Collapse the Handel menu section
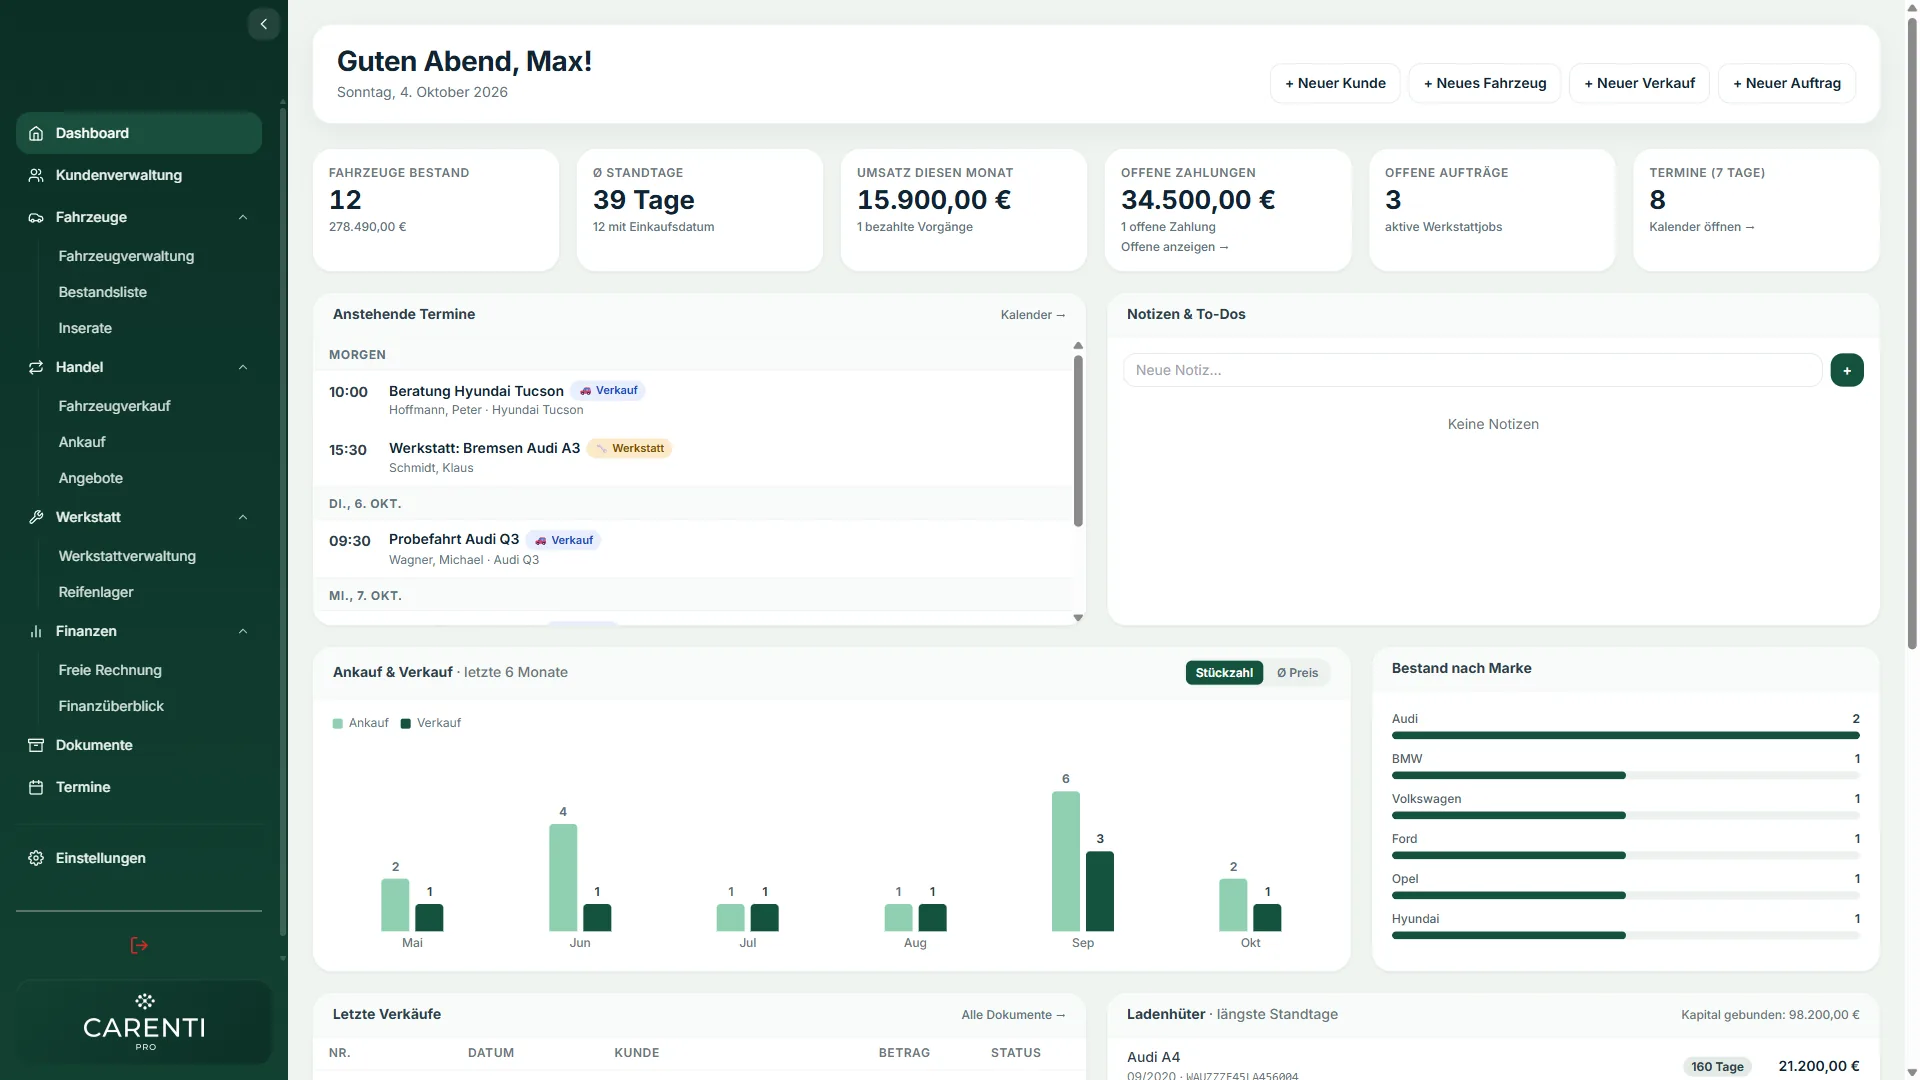 coord(243,367)
